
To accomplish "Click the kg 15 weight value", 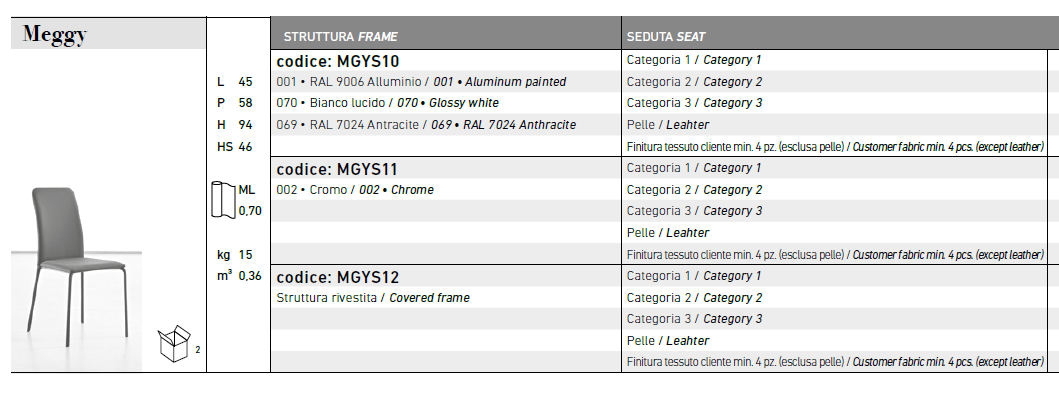I will click(x=234, y=255).
